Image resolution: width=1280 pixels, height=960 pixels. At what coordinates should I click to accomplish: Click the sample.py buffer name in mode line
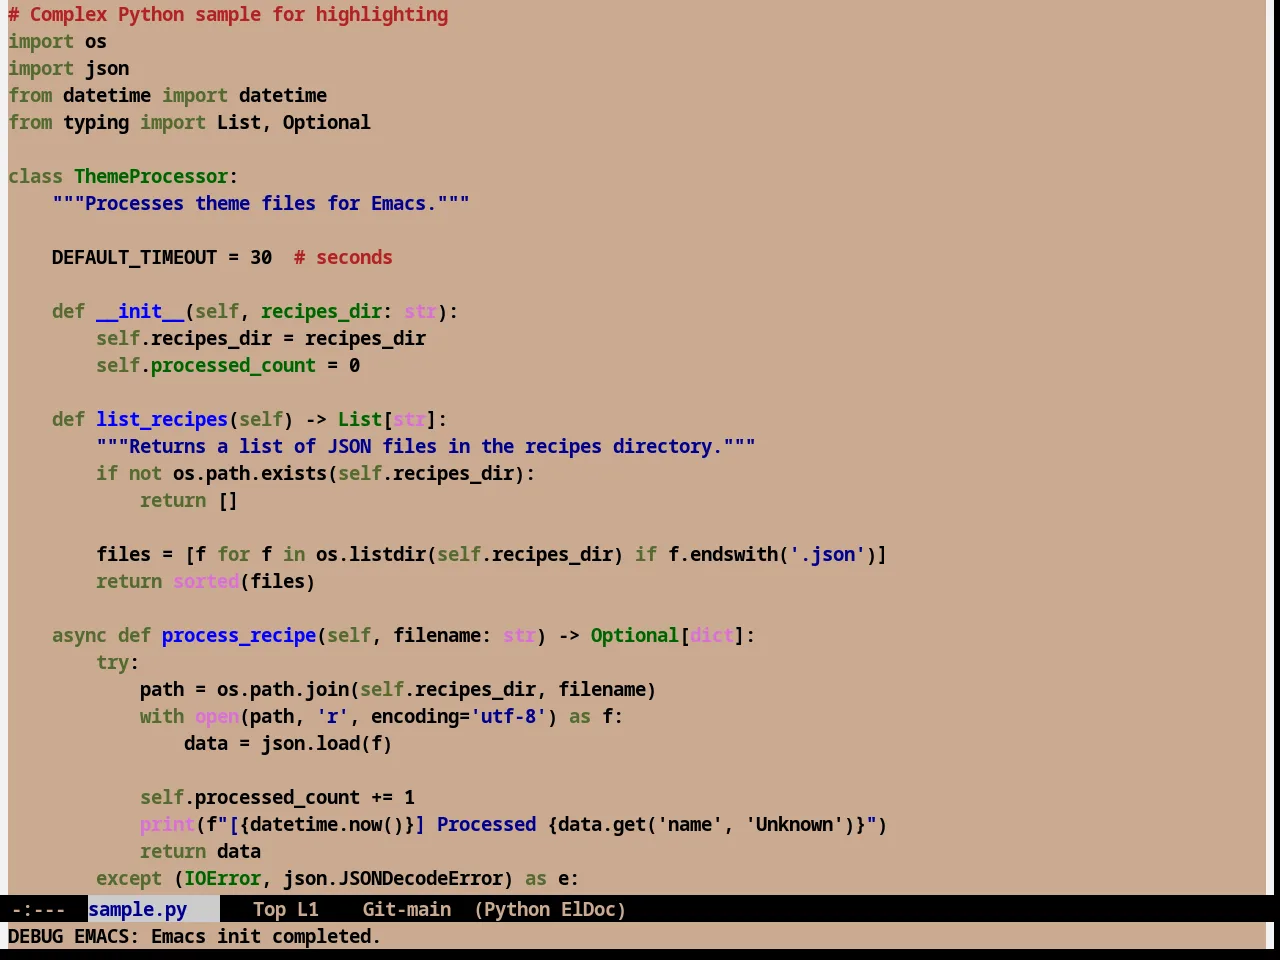pyautogui.click(x=138, y=909)
